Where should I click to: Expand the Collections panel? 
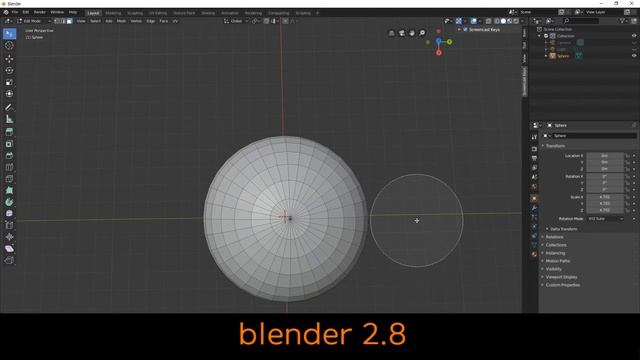pos(556,245)
